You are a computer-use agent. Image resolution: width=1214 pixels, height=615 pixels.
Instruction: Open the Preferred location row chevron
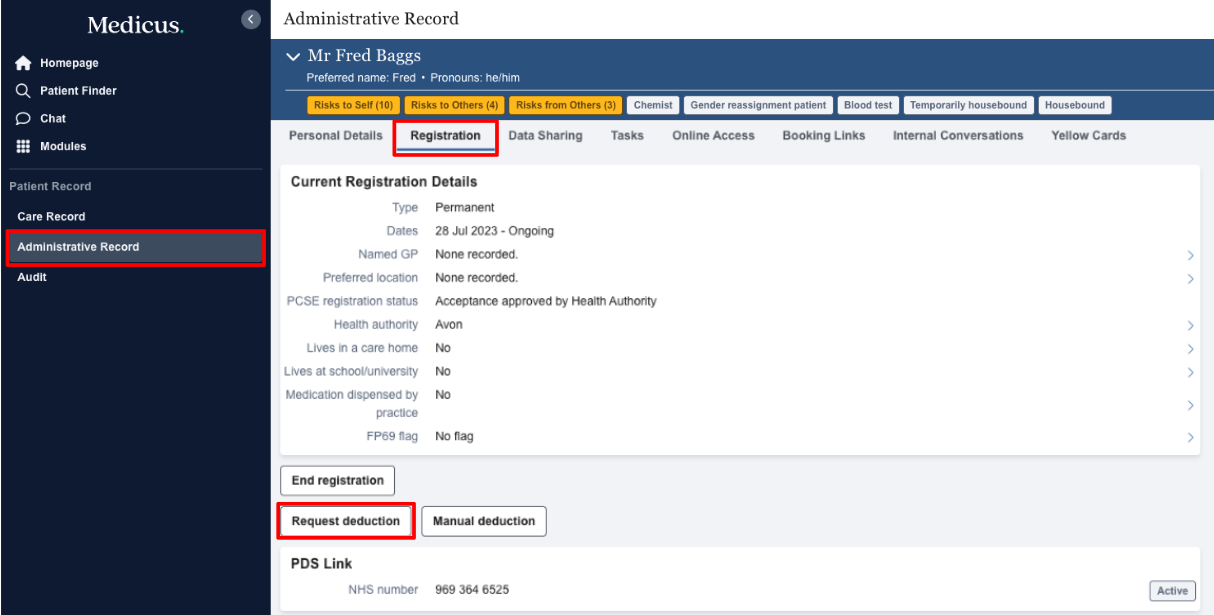[1190, 279]
